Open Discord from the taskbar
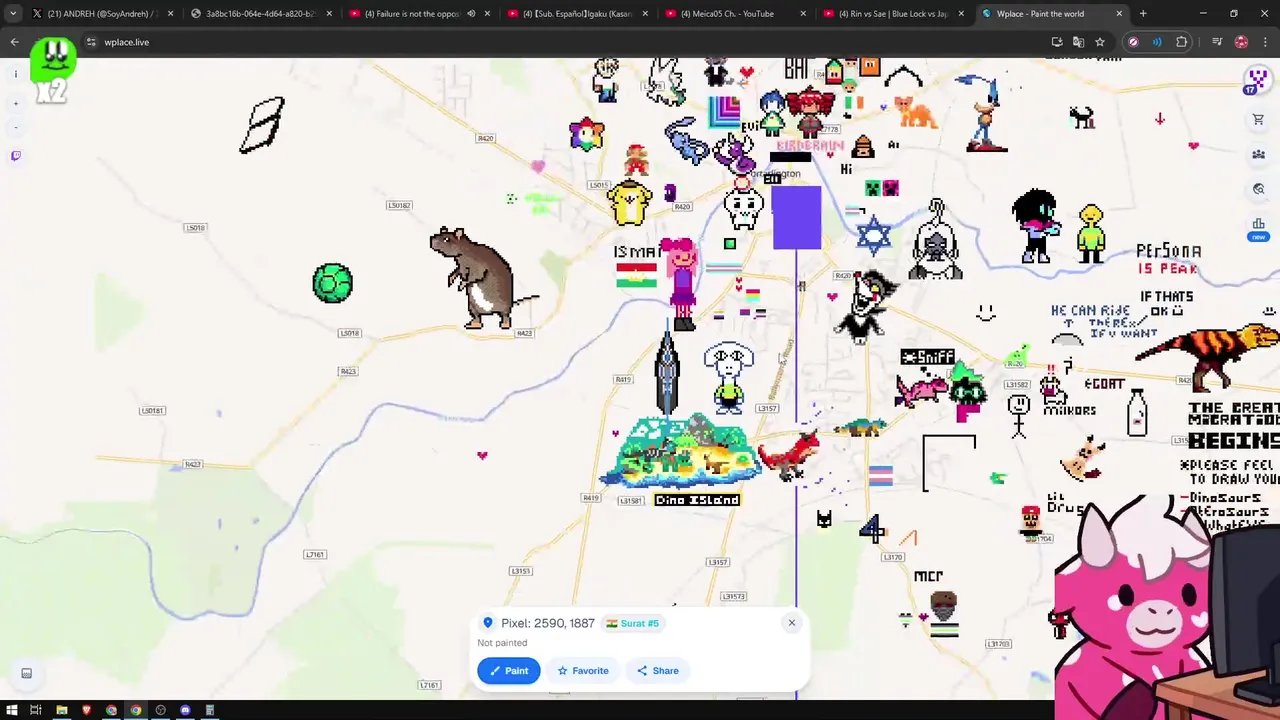The width and height of the screenshot is (1280, 720). pyautogui.click(x=185, y=710)
